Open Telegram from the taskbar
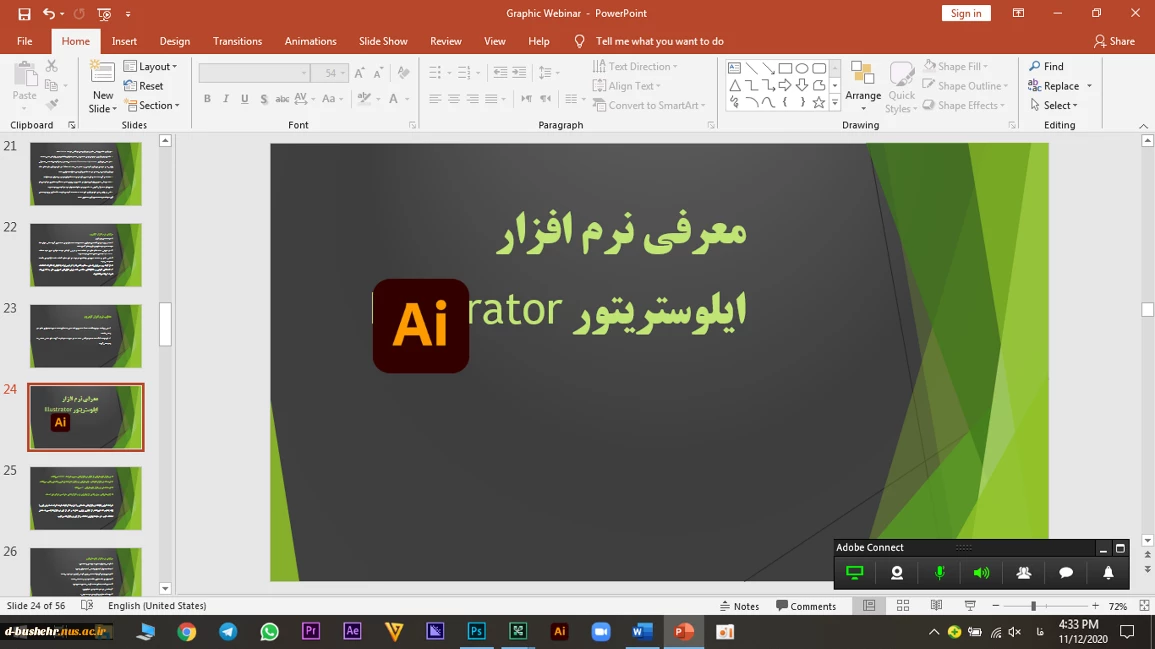 pos(228,631)
